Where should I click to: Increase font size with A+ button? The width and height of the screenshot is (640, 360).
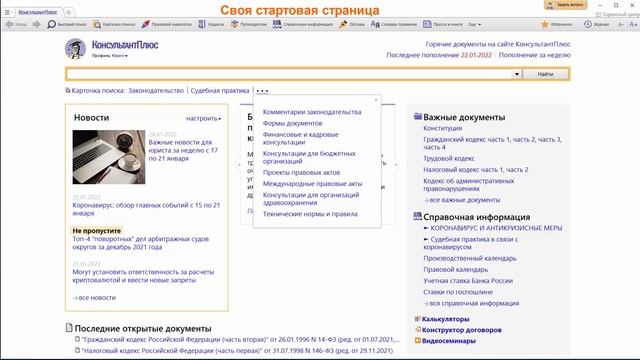click(x=633, y=24)
